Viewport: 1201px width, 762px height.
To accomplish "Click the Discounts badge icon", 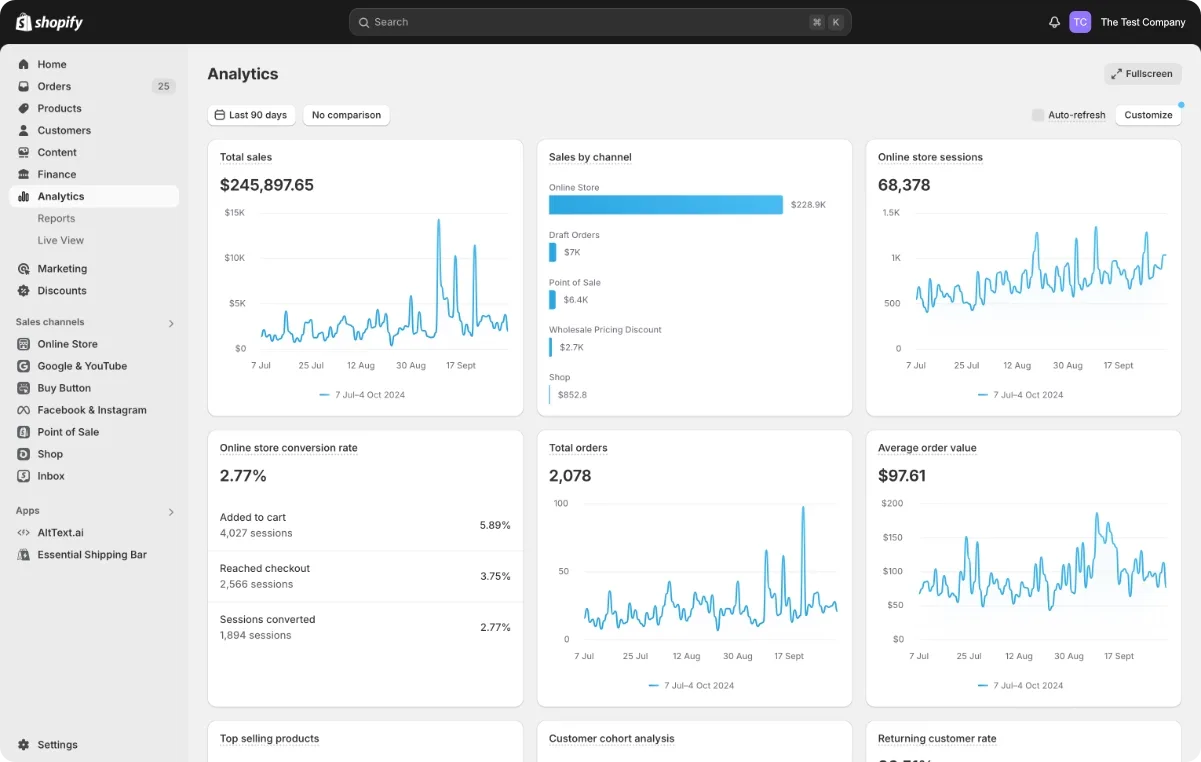I will point(24,290).
